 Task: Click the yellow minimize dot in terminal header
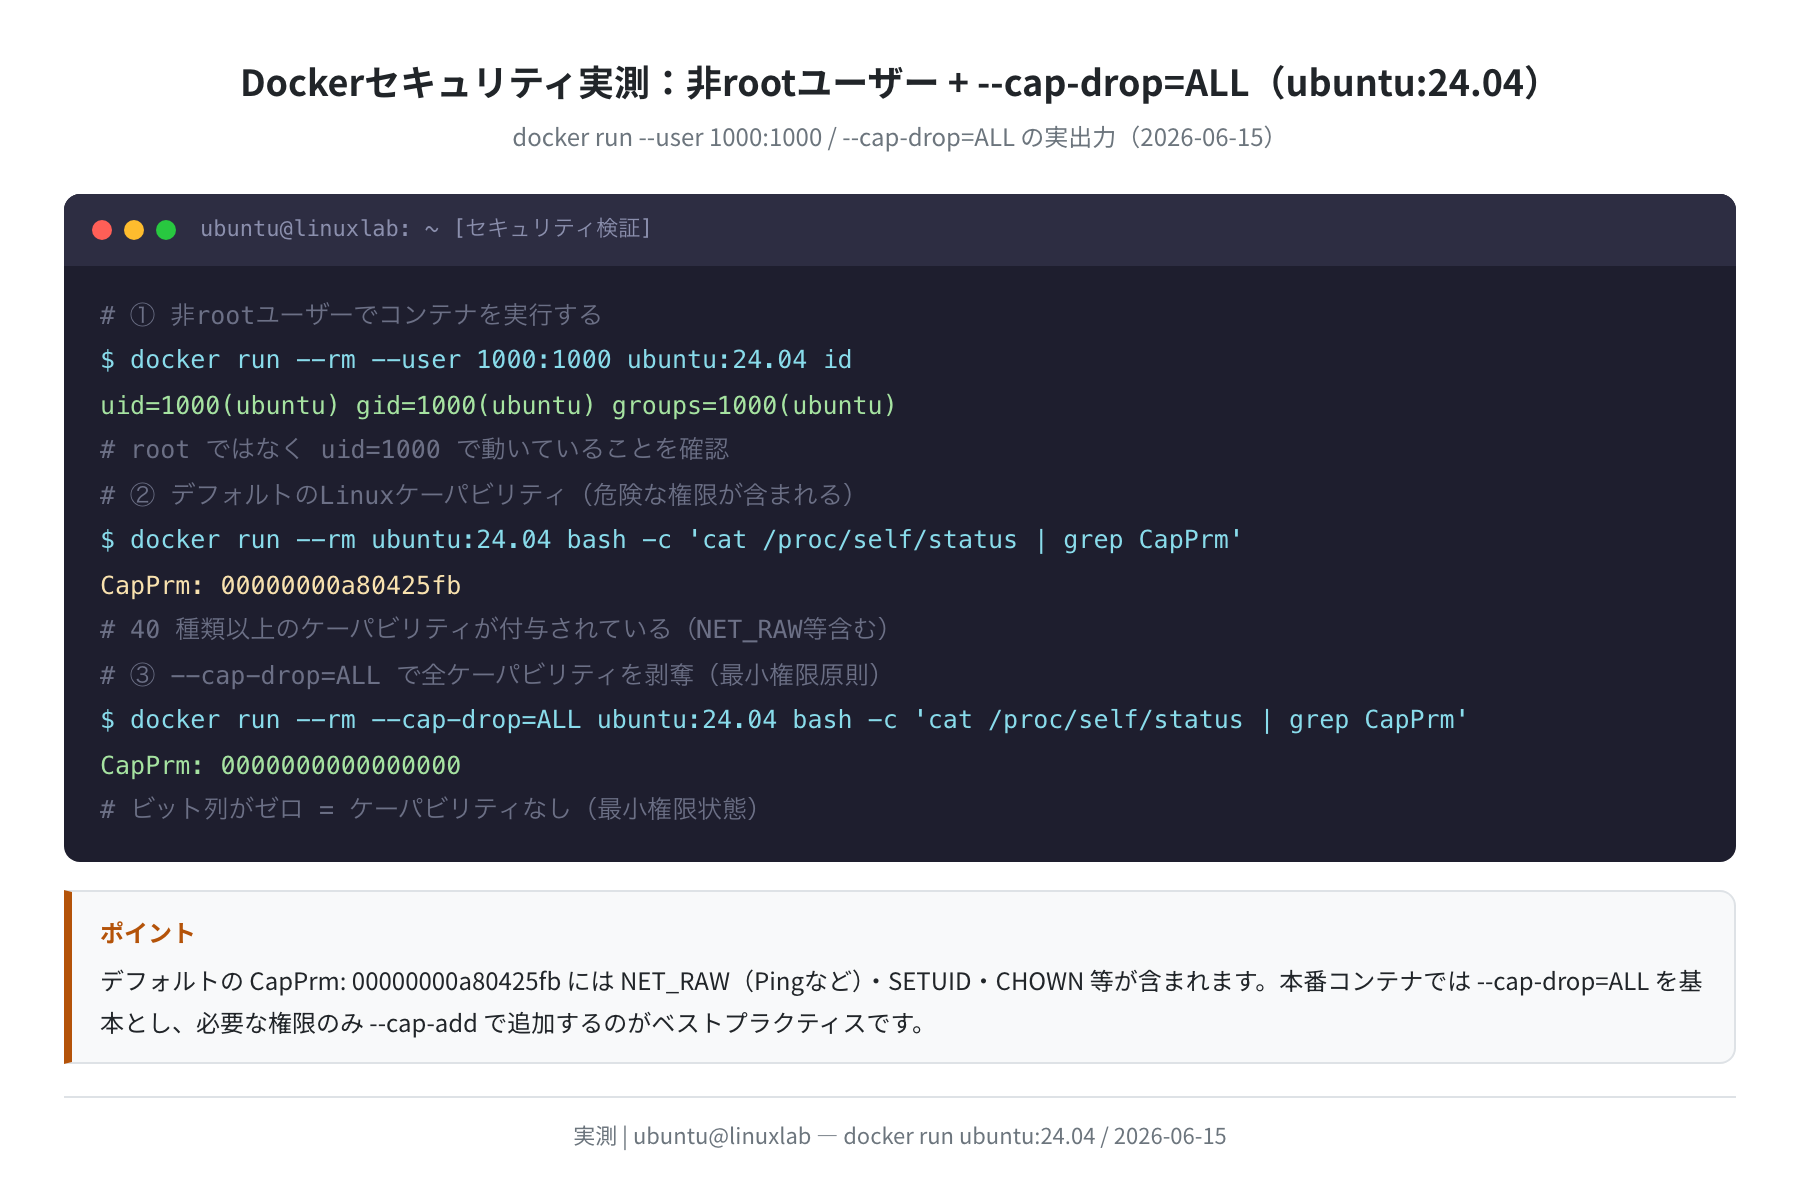[x=134, y=230]
